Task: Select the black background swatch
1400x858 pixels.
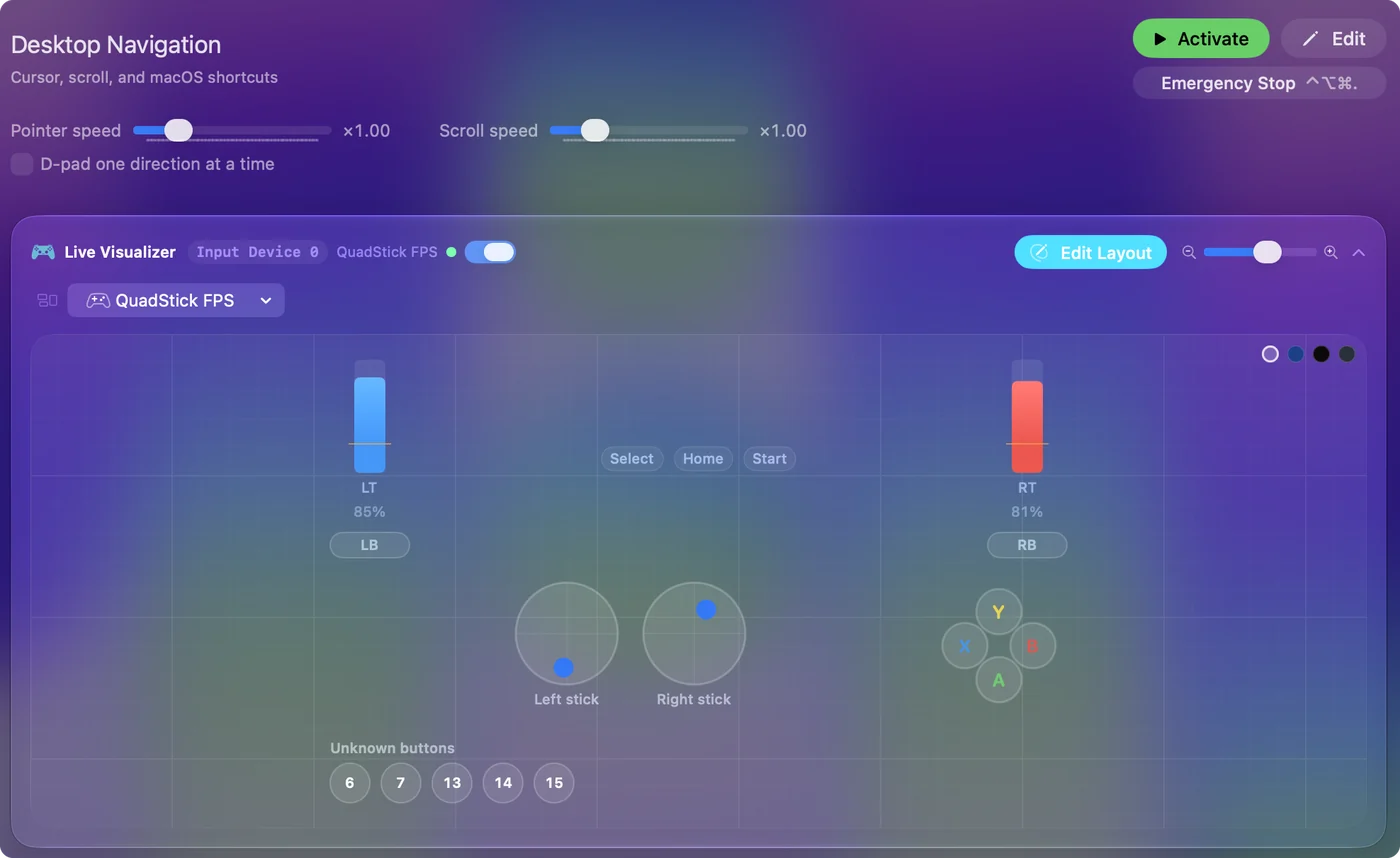Action: pyautogui.click(x=1321, y=354)
